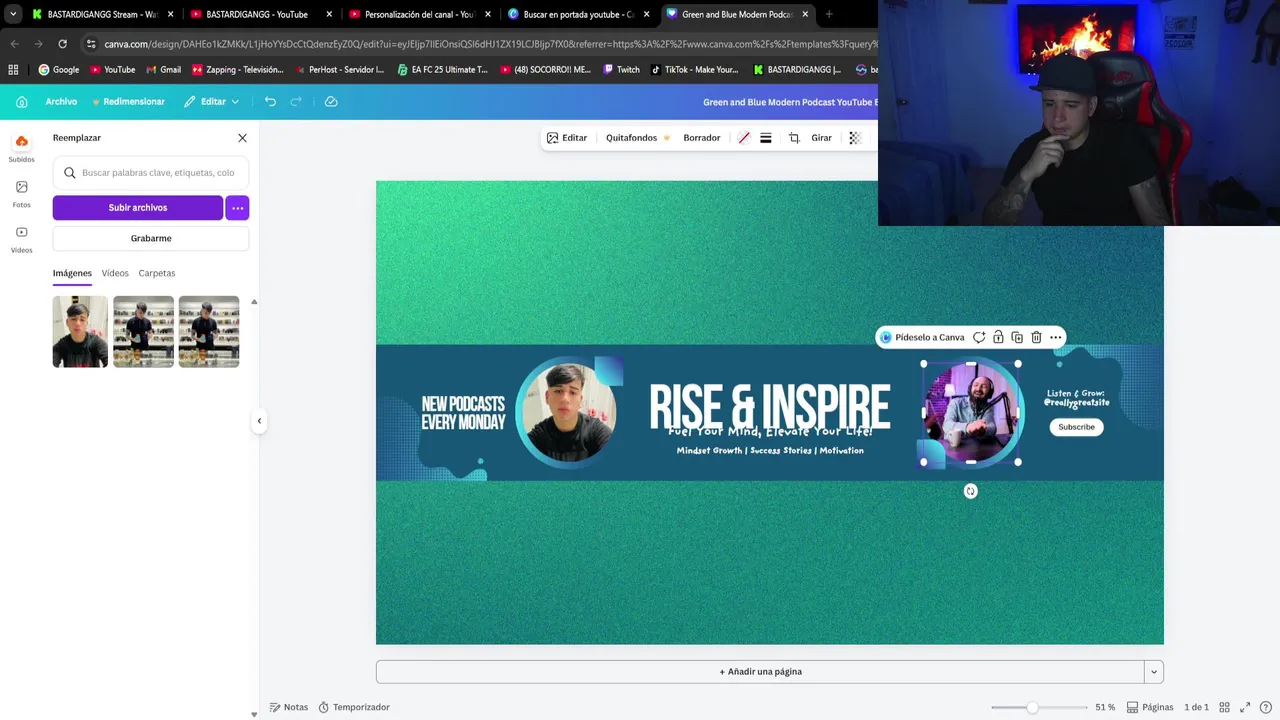The width and height of the screenshot is (1280, 720).
Task: Open more upload options button
Action: click(x=237, y=207)
